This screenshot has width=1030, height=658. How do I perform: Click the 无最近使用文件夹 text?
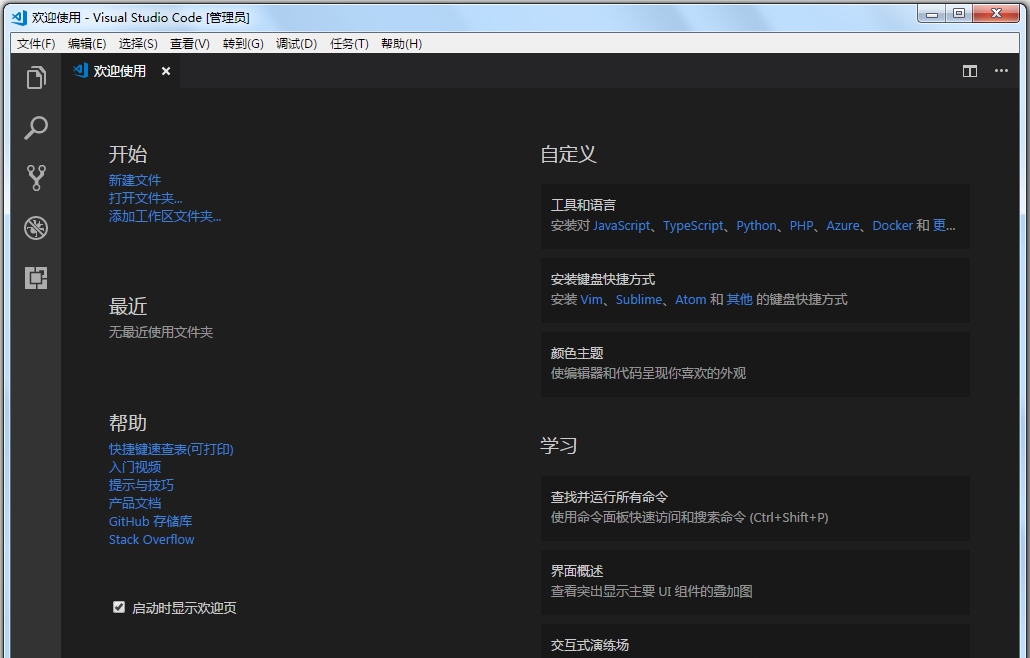[x=161, y=332]
